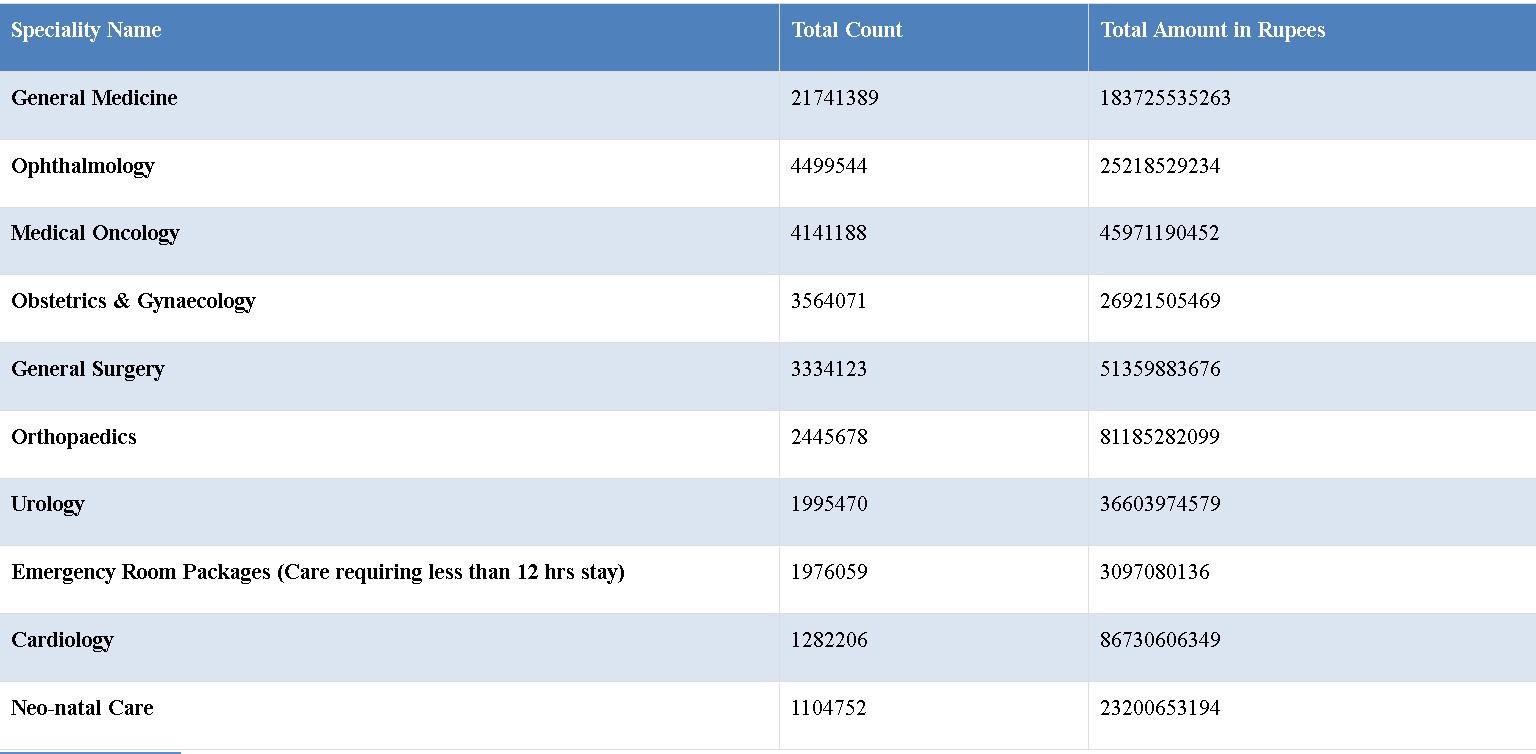Click the Cardiology speciality name
The width and height of the screenshot is (1536, 754).
pyautogui.click(x=62, y=640)
